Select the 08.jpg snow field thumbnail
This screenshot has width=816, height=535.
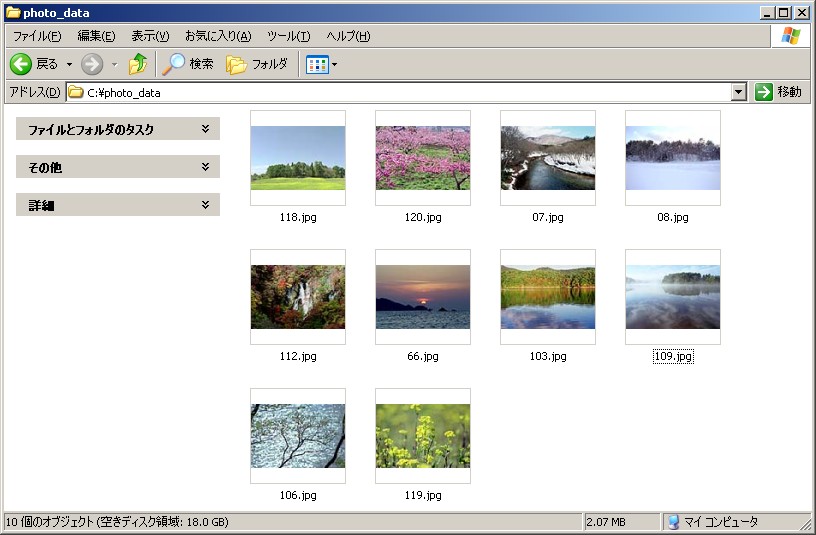(x=672, y=158)
